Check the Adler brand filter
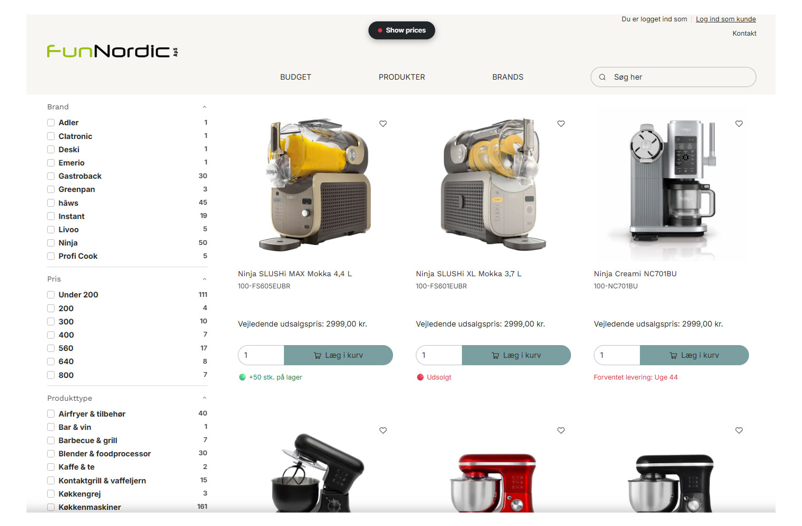The image size is (802, 526). tap(51, 122)
